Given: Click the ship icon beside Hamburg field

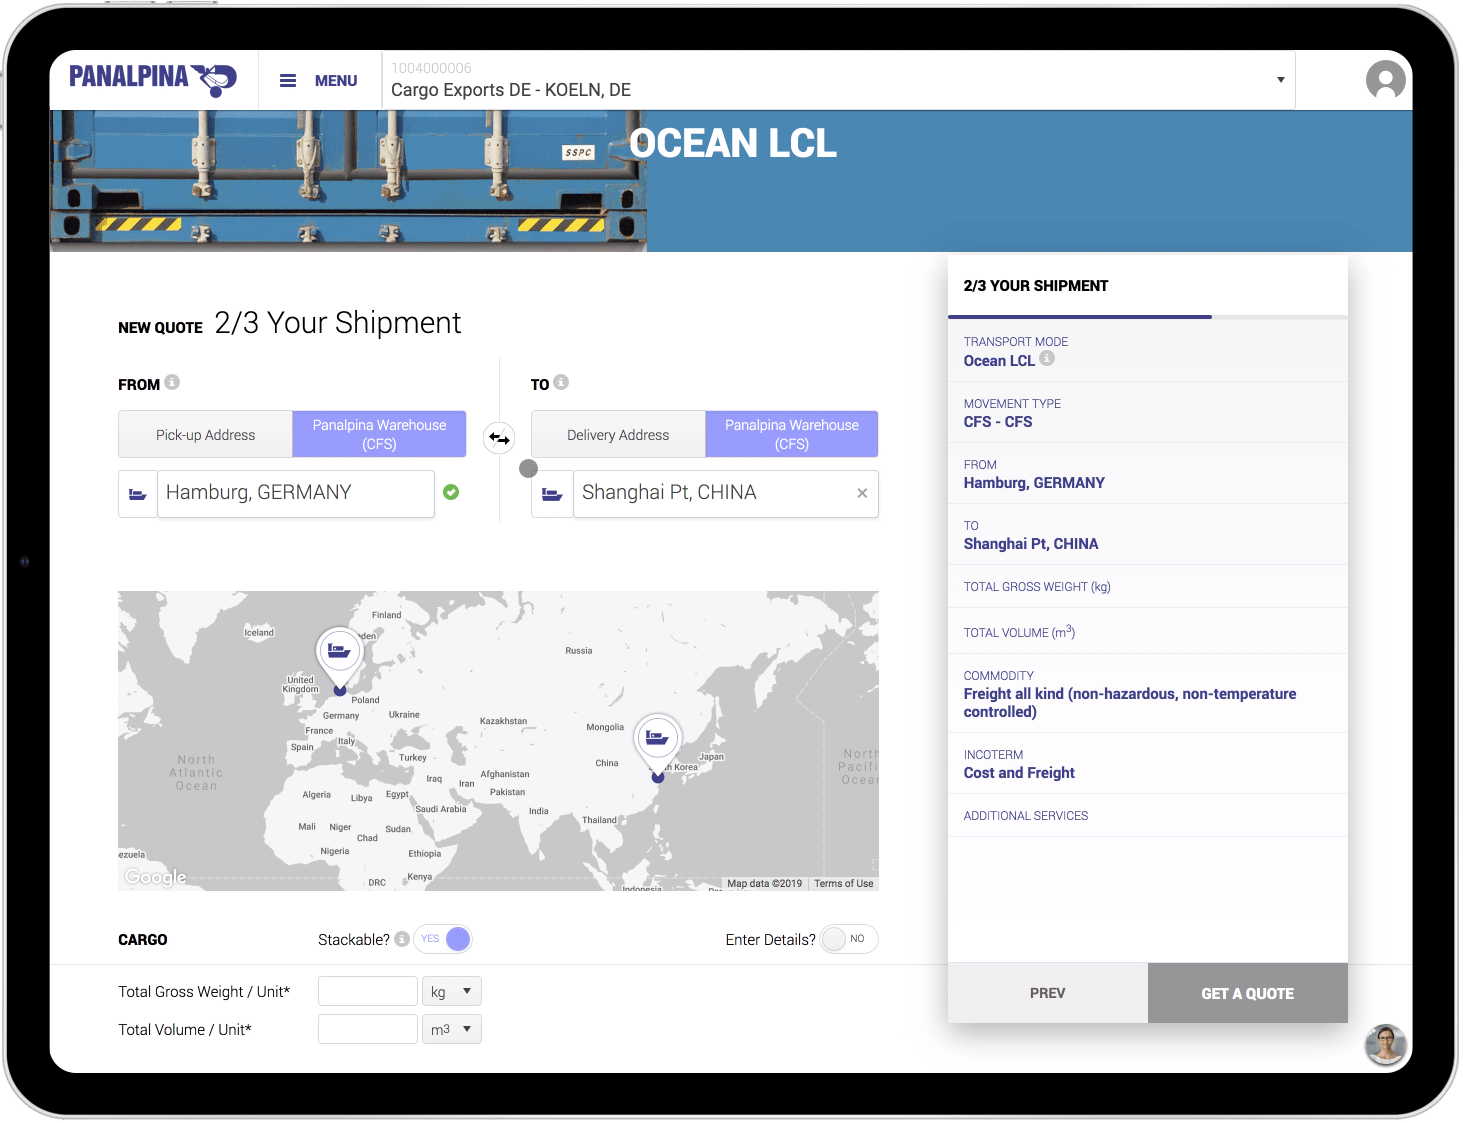Looking at the screenshot, I should 138,494.
